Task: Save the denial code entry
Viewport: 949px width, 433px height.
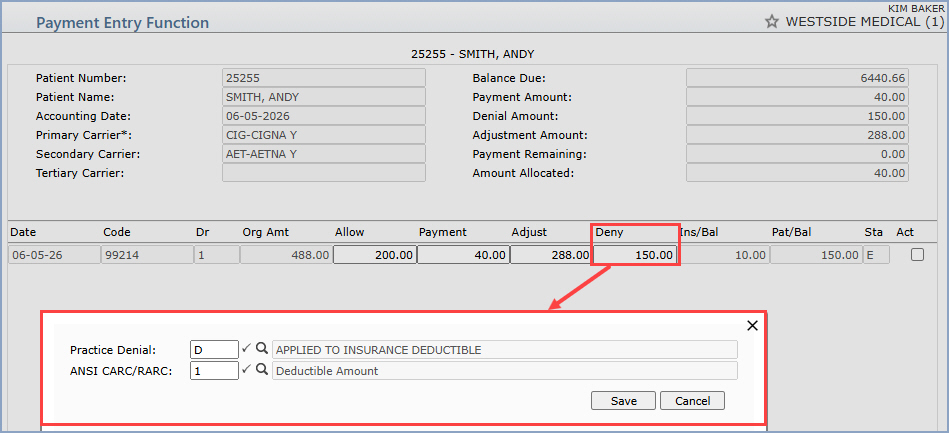Action: pos(623,401)
